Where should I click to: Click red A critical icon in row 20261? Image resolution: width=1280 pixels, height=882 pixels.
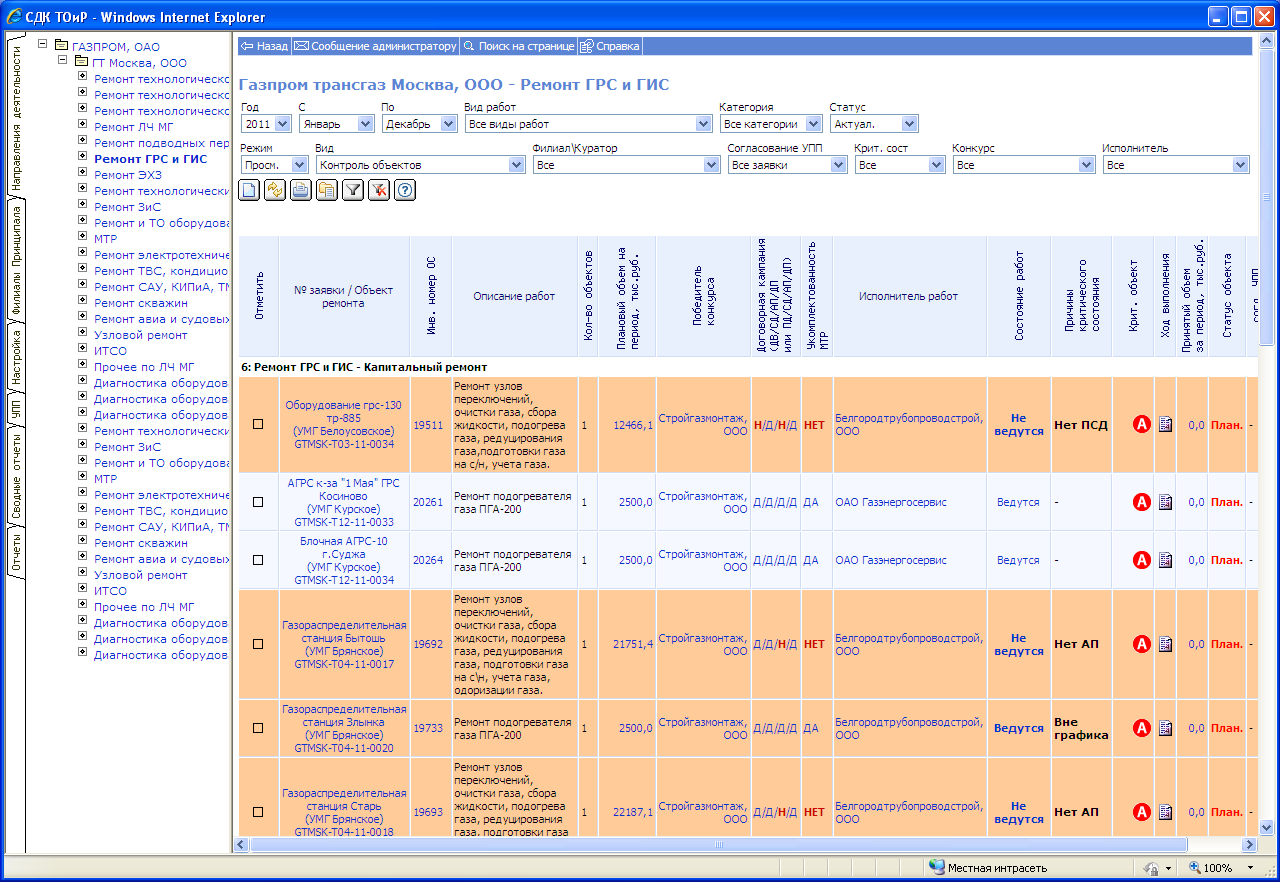click(1142, 502)
